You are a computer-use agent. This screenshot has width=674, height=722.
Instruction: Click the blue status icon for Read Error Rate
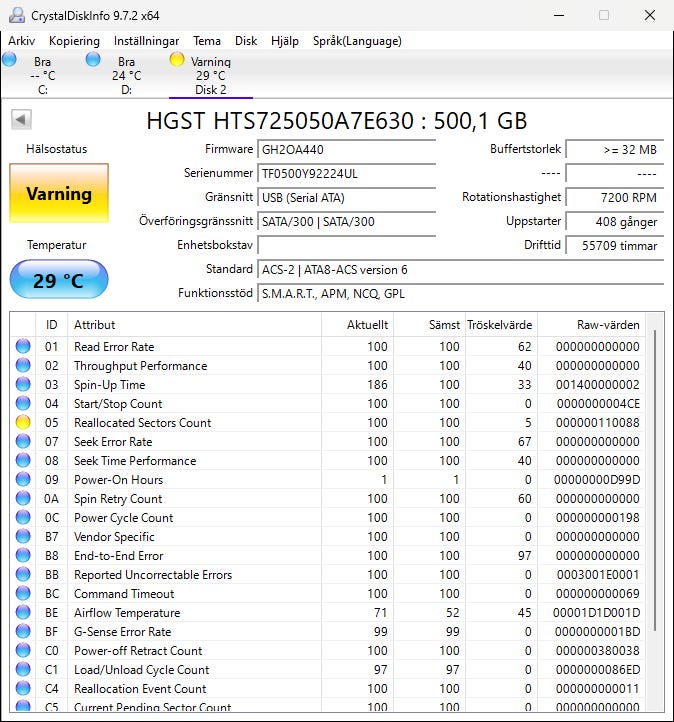(23, 347)
